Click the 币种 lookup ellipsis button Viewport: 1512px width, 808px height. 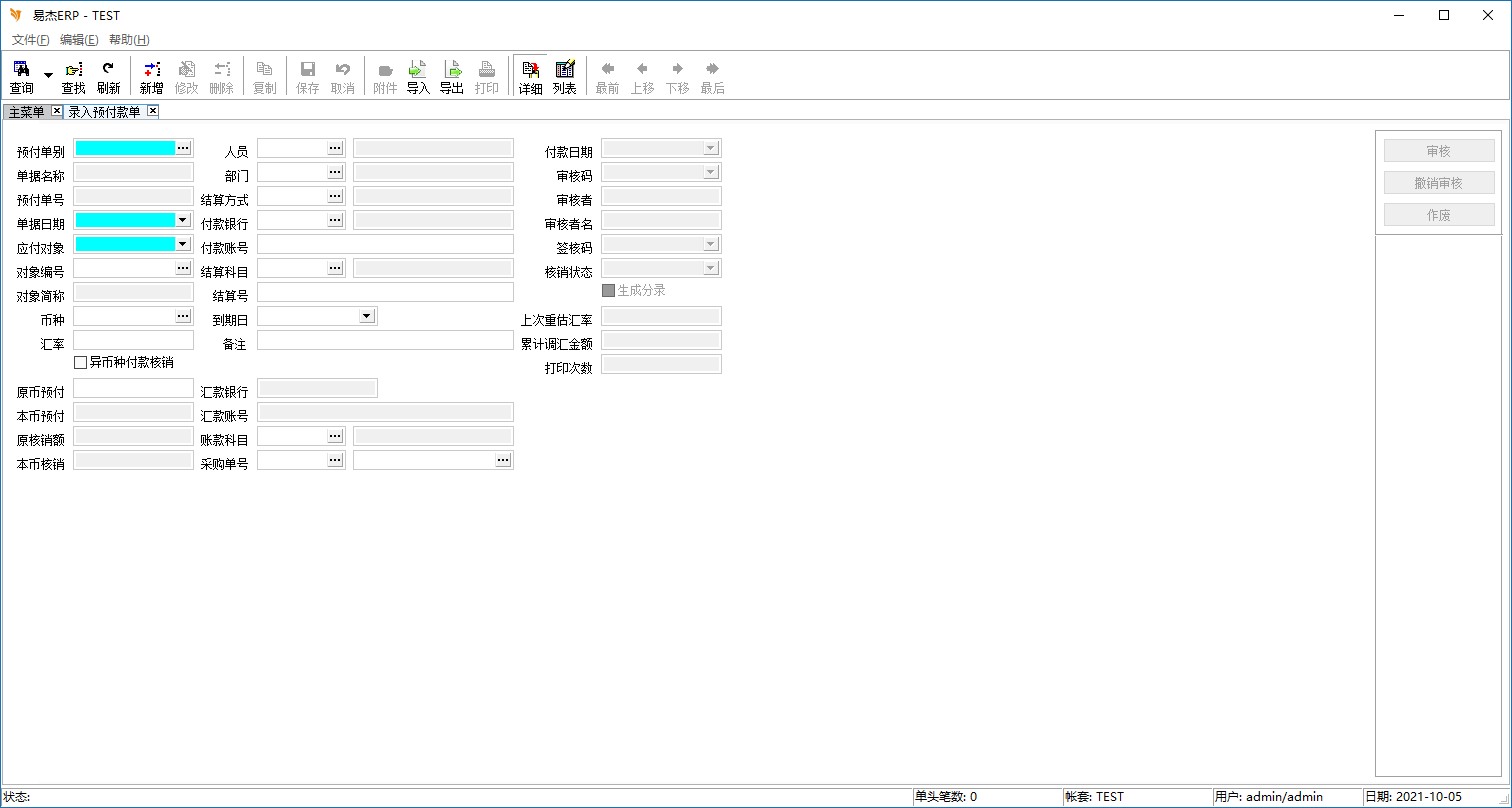[183, 316]
